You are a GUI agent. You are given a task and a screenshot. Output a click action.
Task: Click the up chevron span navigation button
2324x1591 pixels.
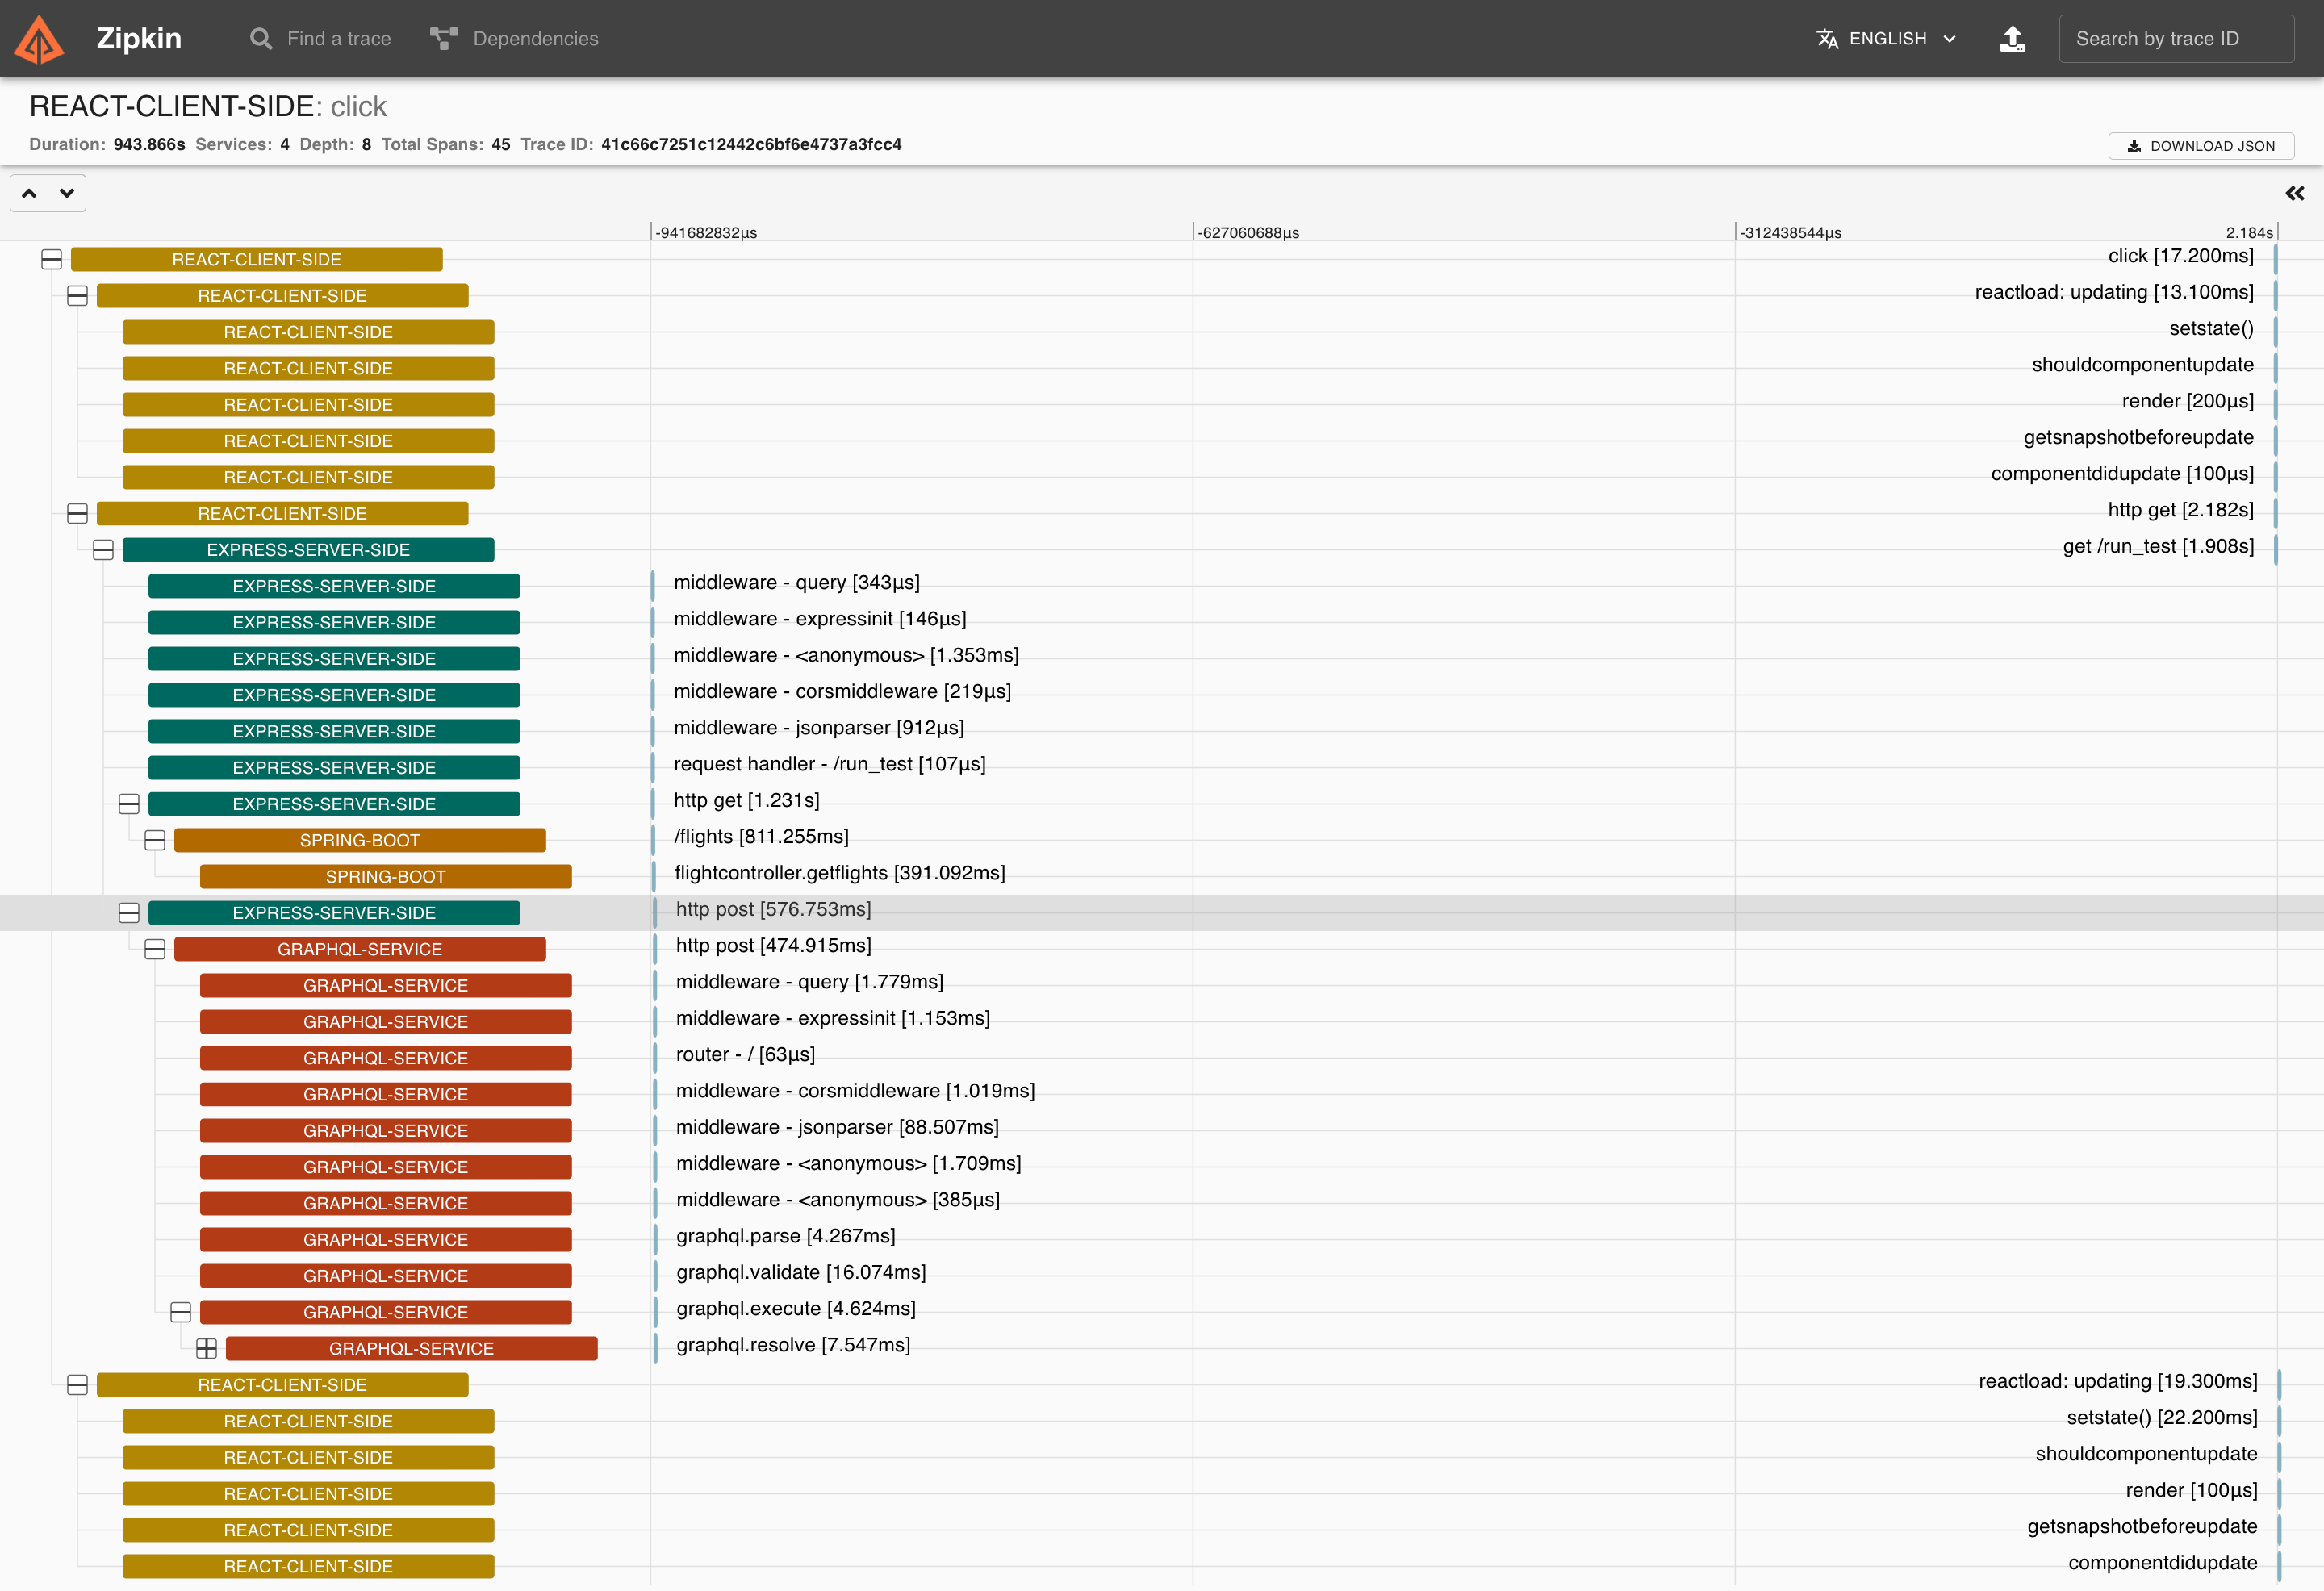29,193
